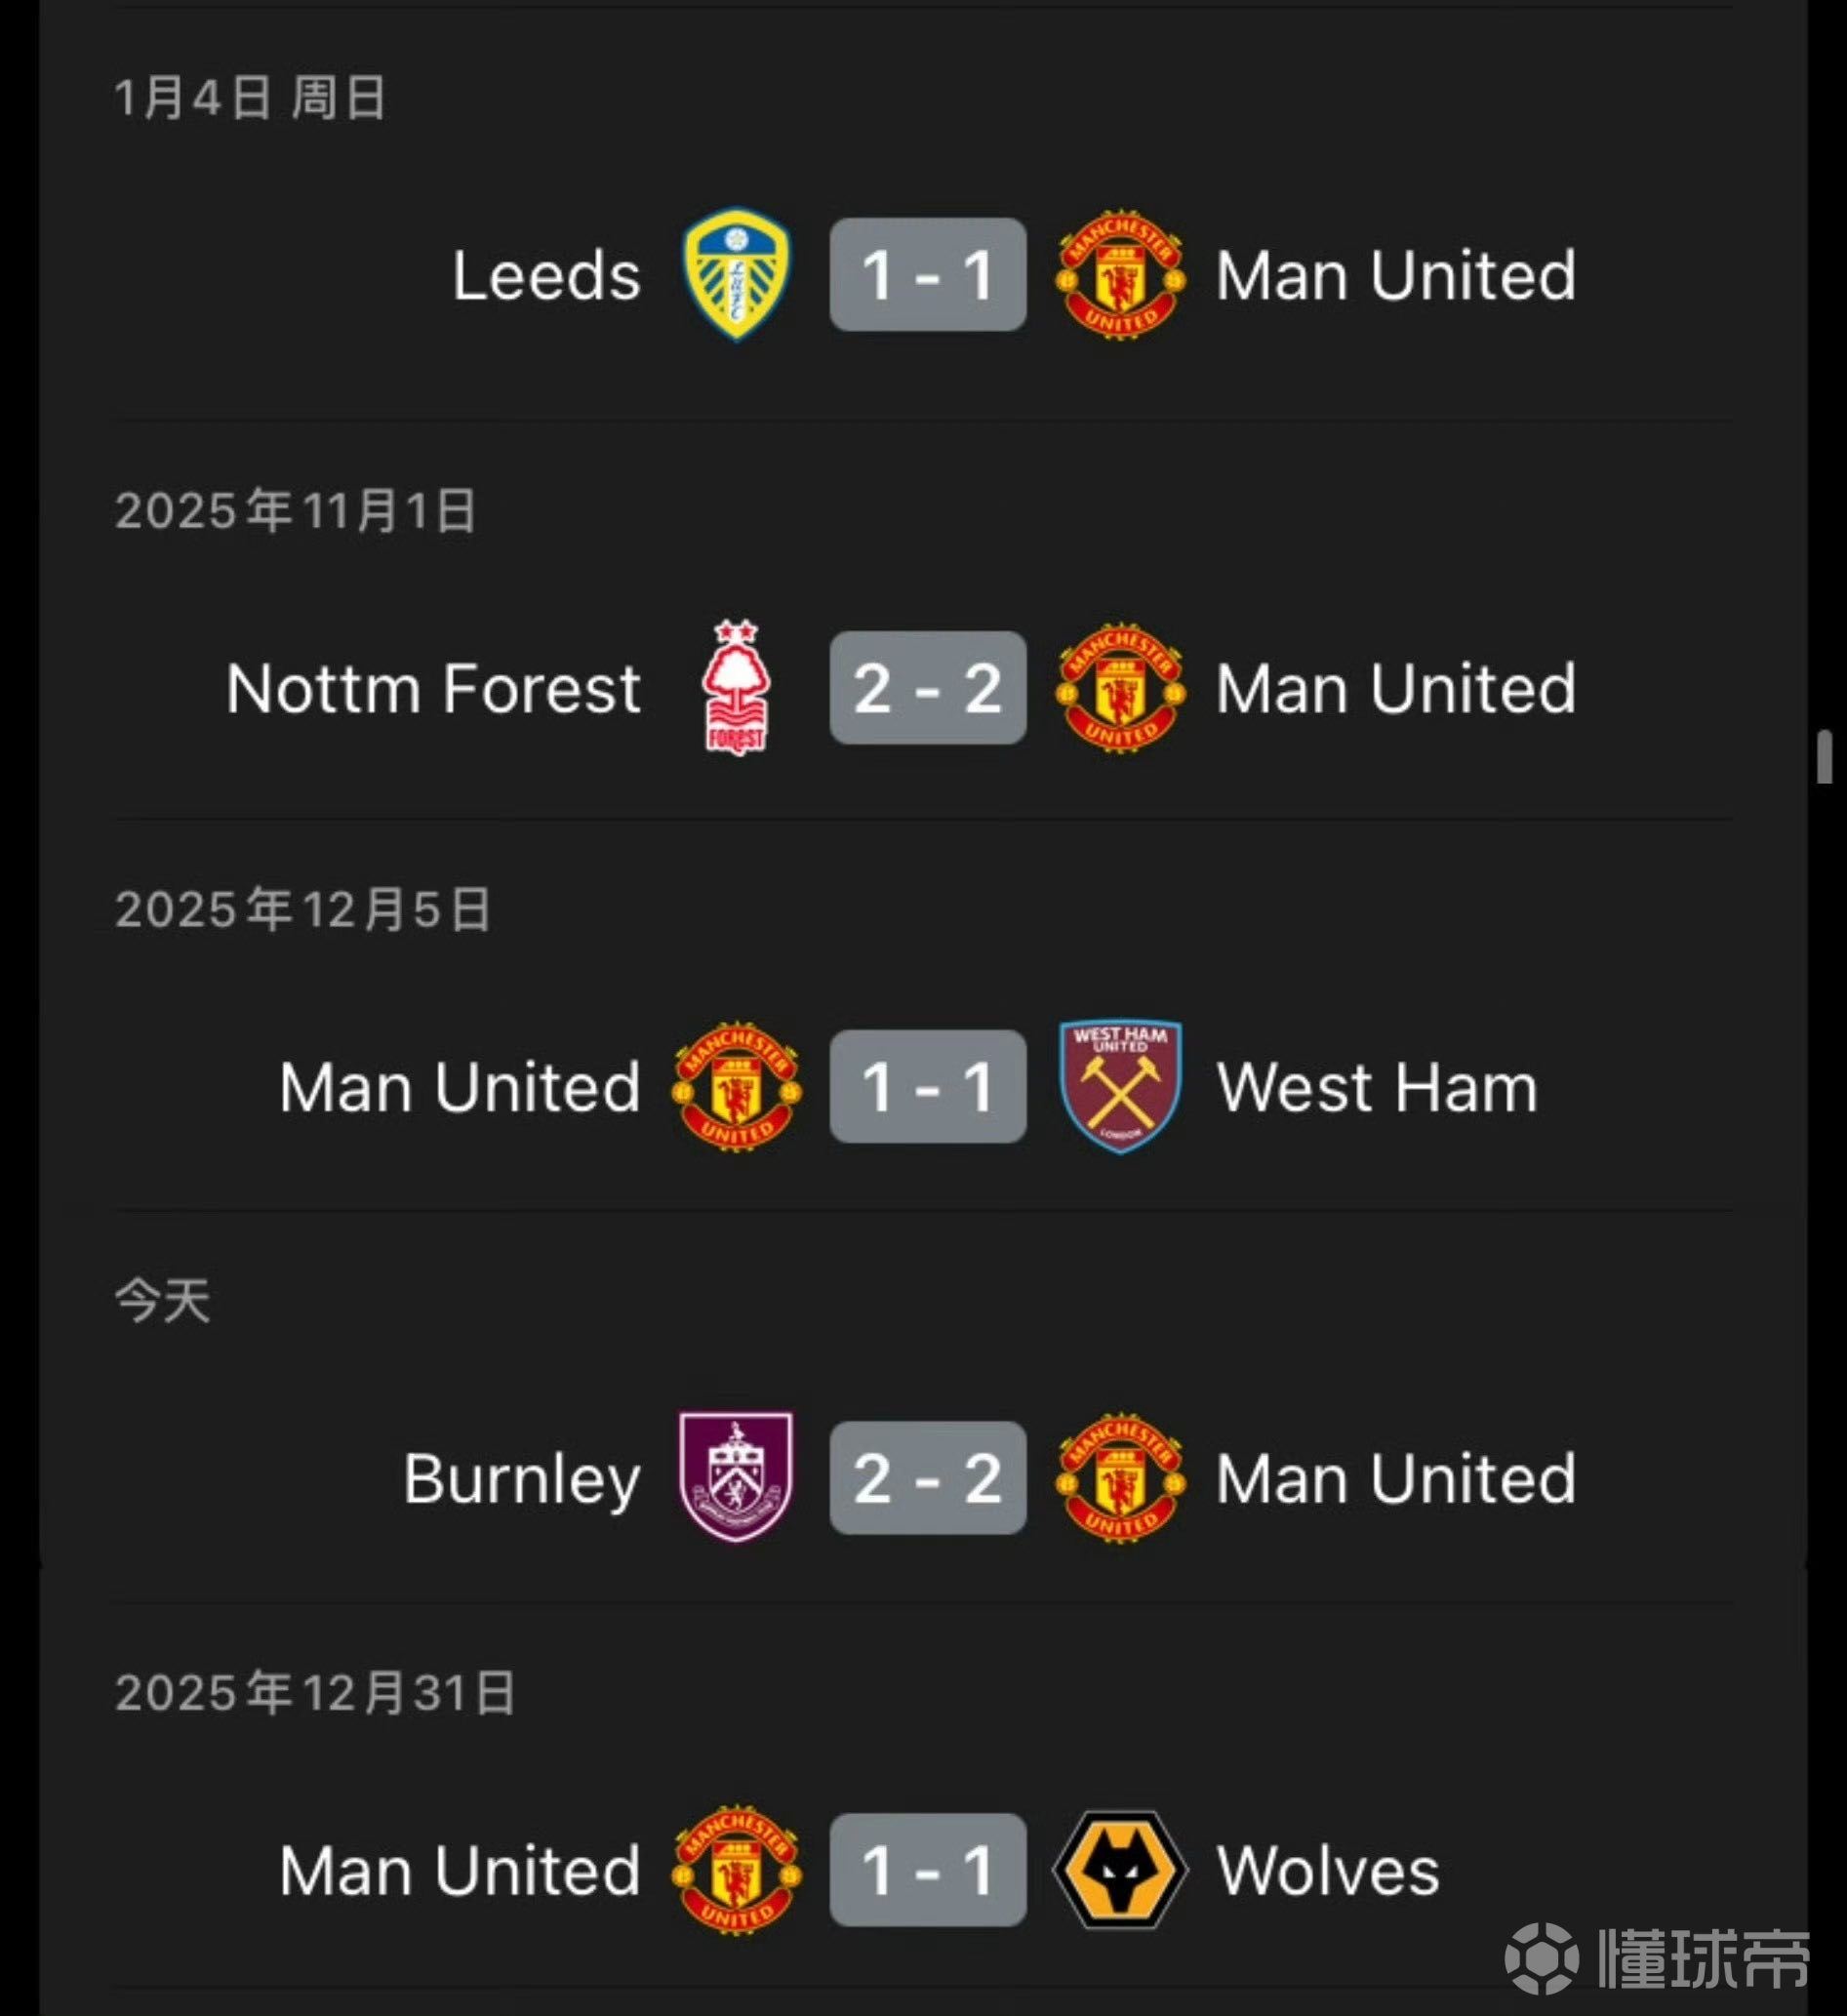Select the Wolves team name
Image resolution: width=1847 pixels, height=2016 pixels.
coord(1327,1870)
